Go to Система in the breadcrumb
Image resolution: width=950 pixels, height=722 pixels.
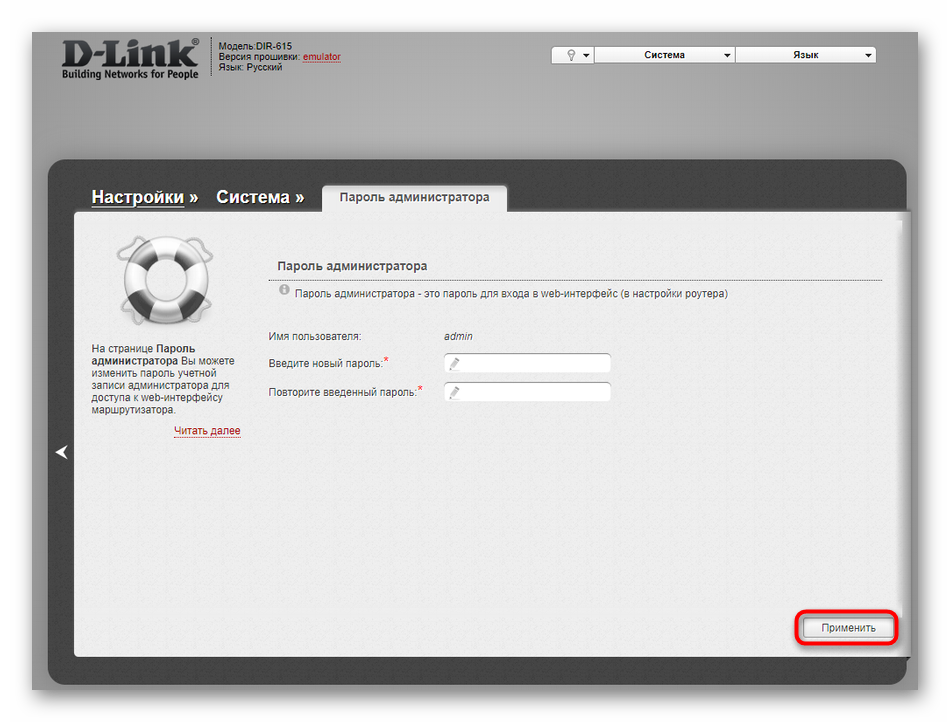pos(253,197)
